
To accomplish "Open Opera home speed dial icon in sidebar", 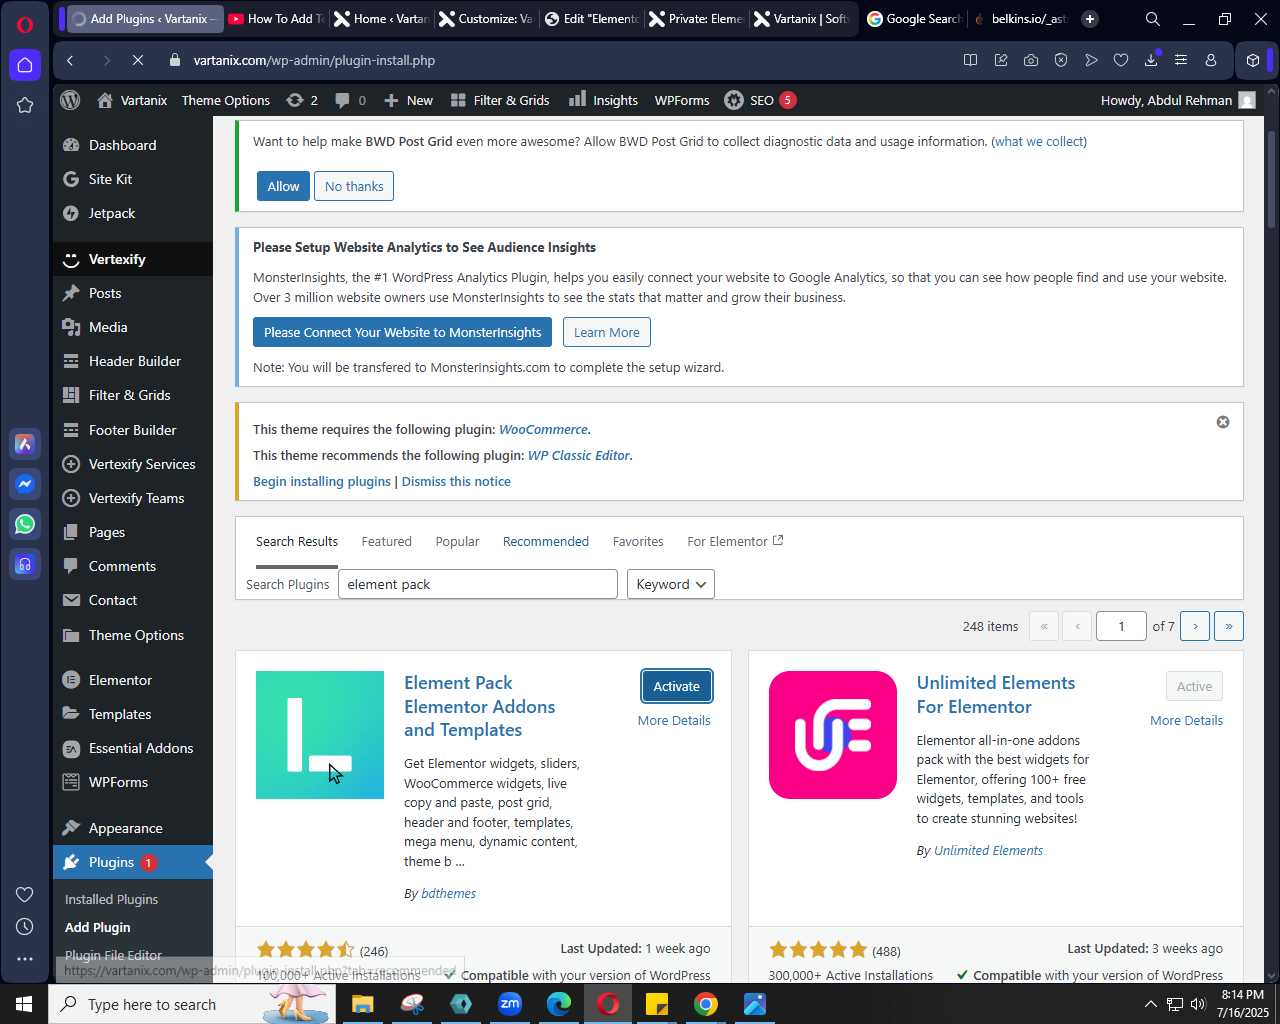I will click(25, 65).
